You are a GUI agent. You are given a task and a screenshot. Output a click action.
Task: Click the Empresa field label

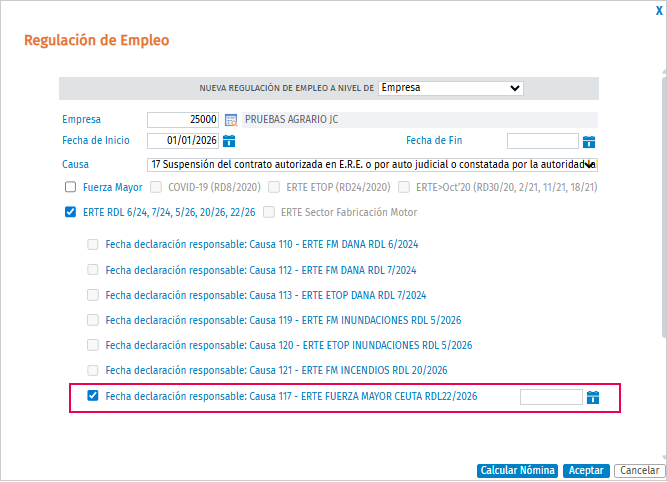tap(82, 119)
